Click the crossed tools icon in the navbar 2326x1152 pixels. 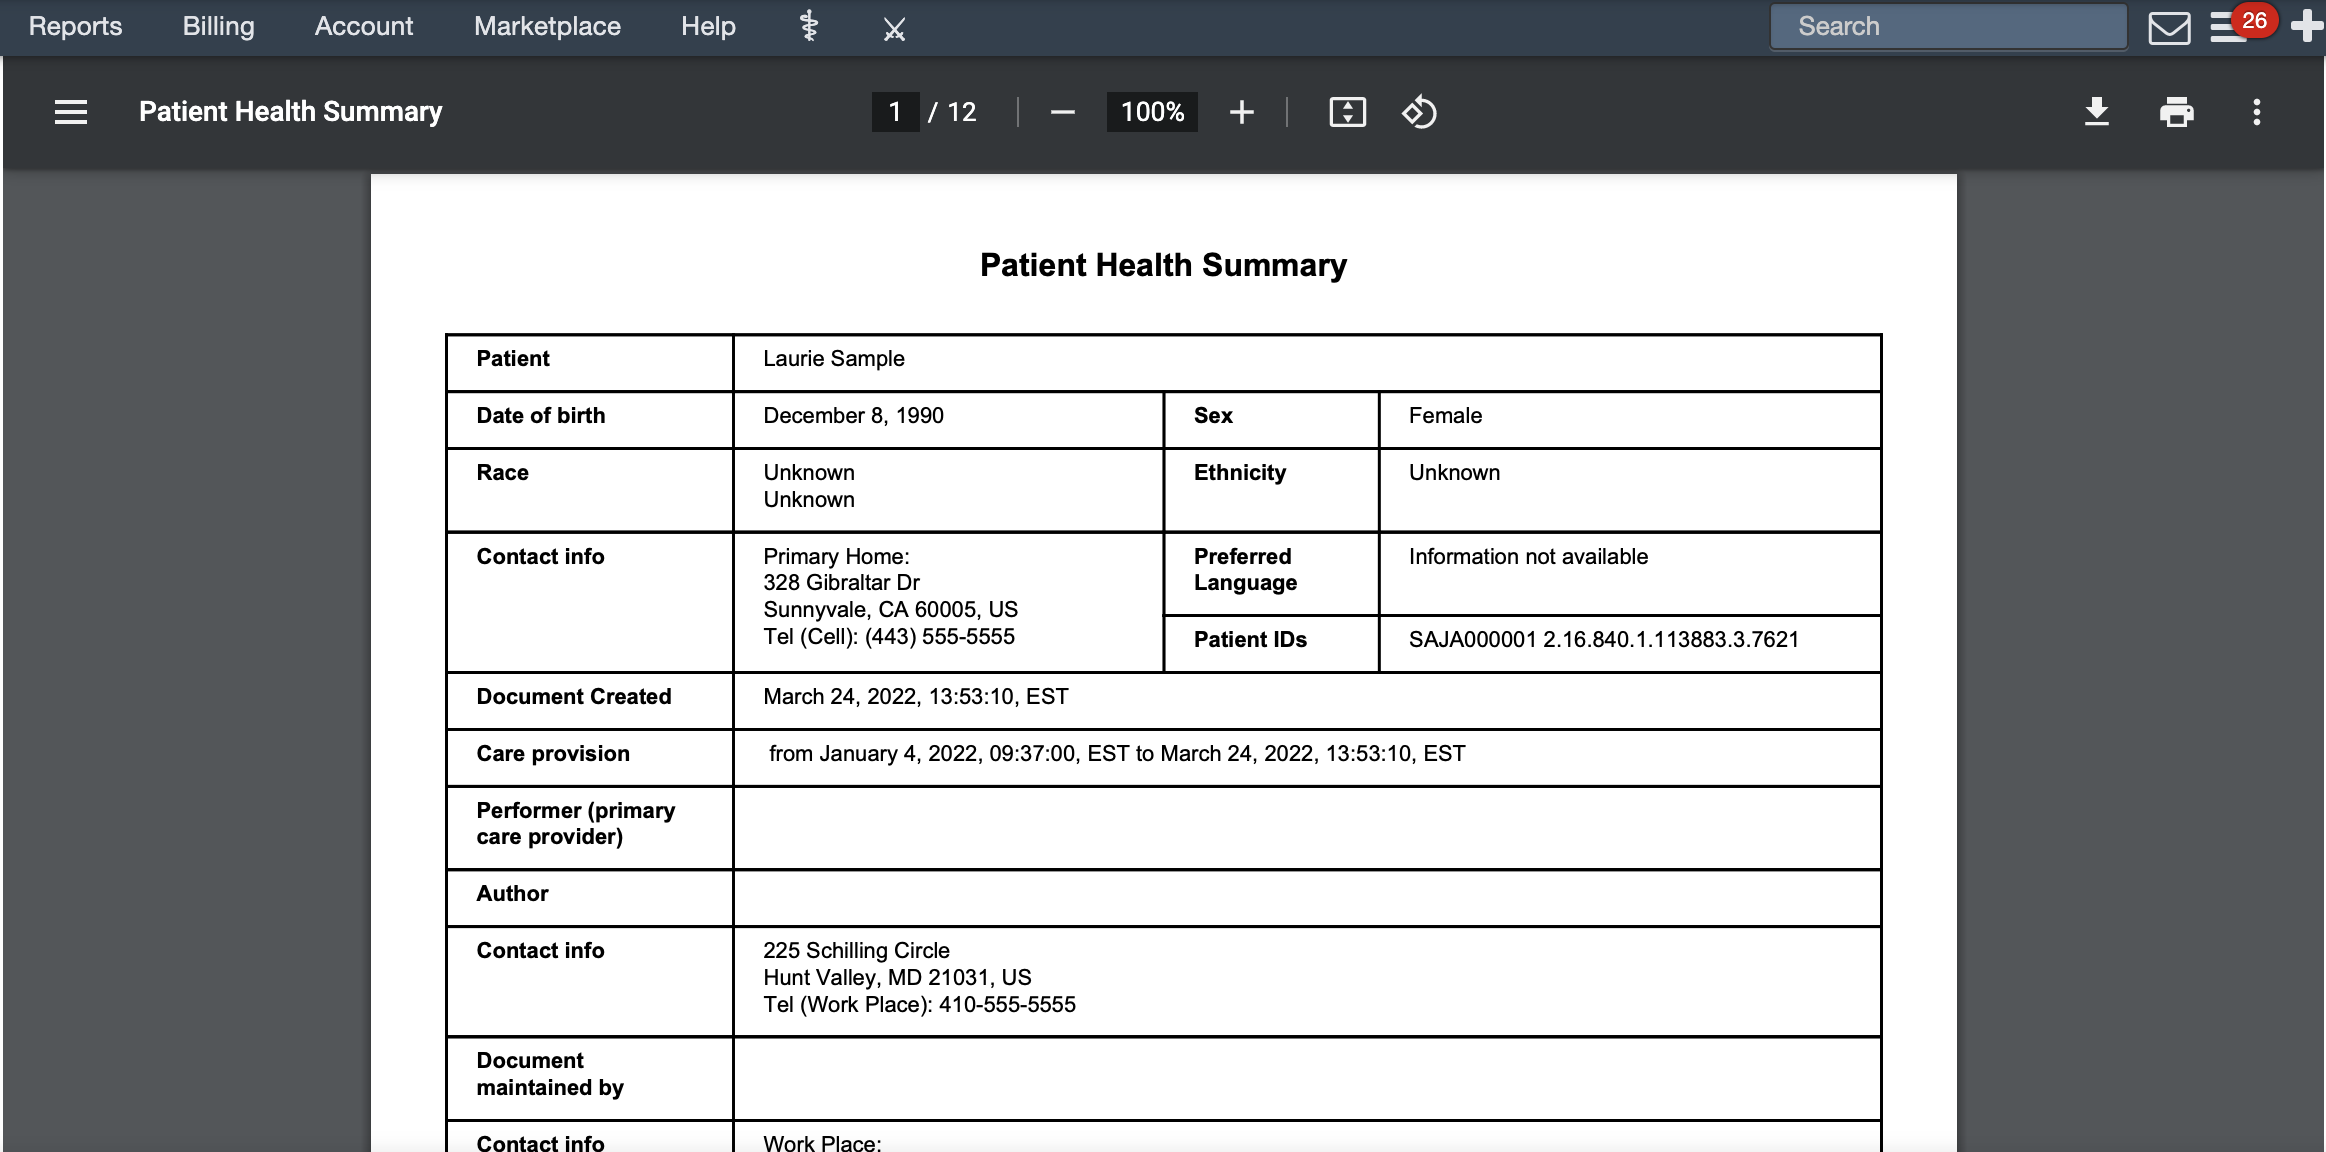tap(894, 29)
